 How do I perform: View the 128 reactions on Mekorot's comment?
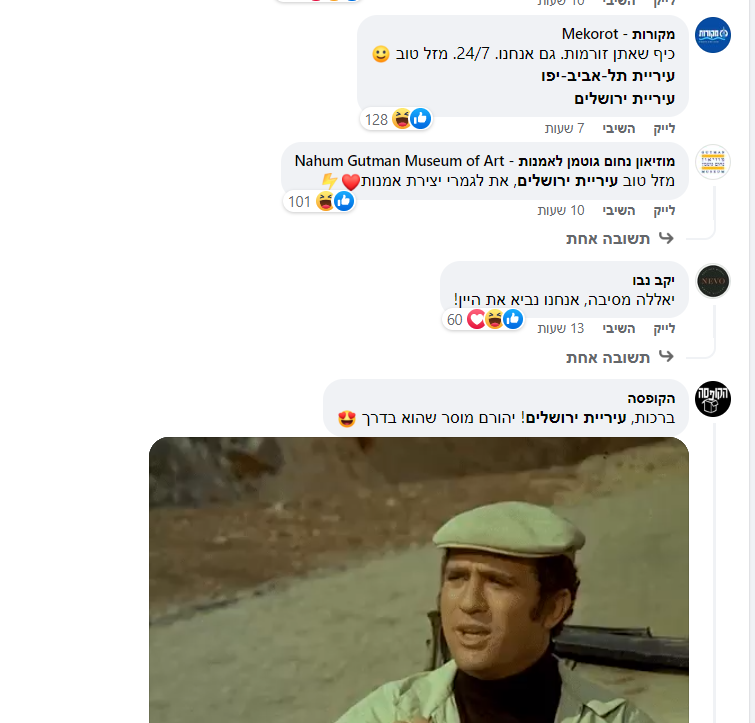tap(396, 119)
